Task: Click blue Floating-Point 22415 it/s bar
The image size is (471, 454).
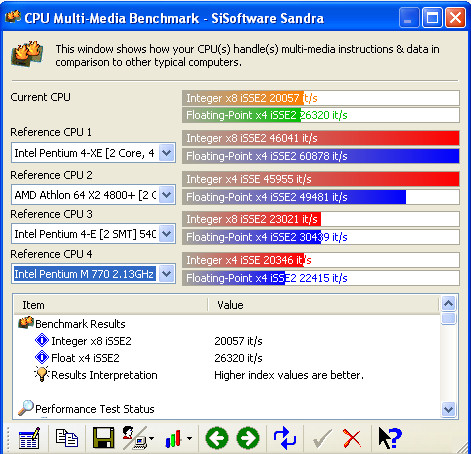Action: [321, 278]
